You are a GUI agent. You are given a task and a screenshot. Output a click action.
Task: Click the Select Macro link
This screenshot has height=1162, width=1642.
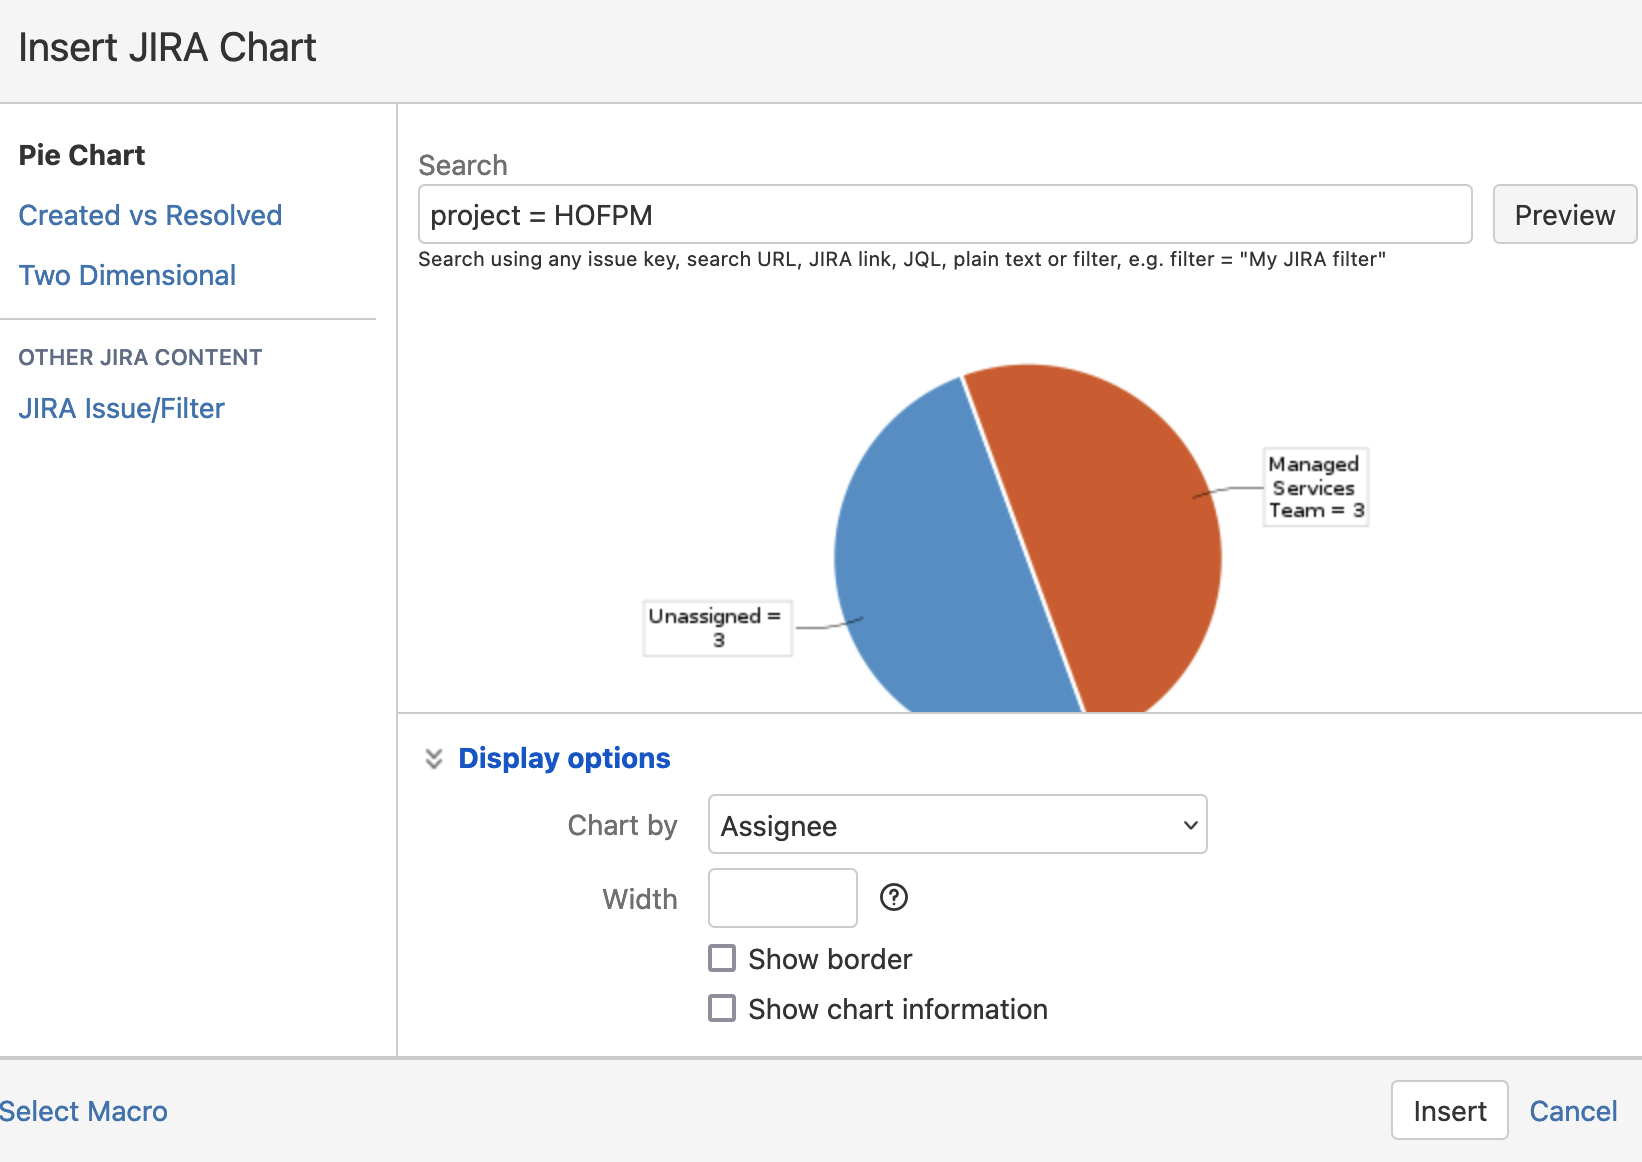tap(84, 1110)
